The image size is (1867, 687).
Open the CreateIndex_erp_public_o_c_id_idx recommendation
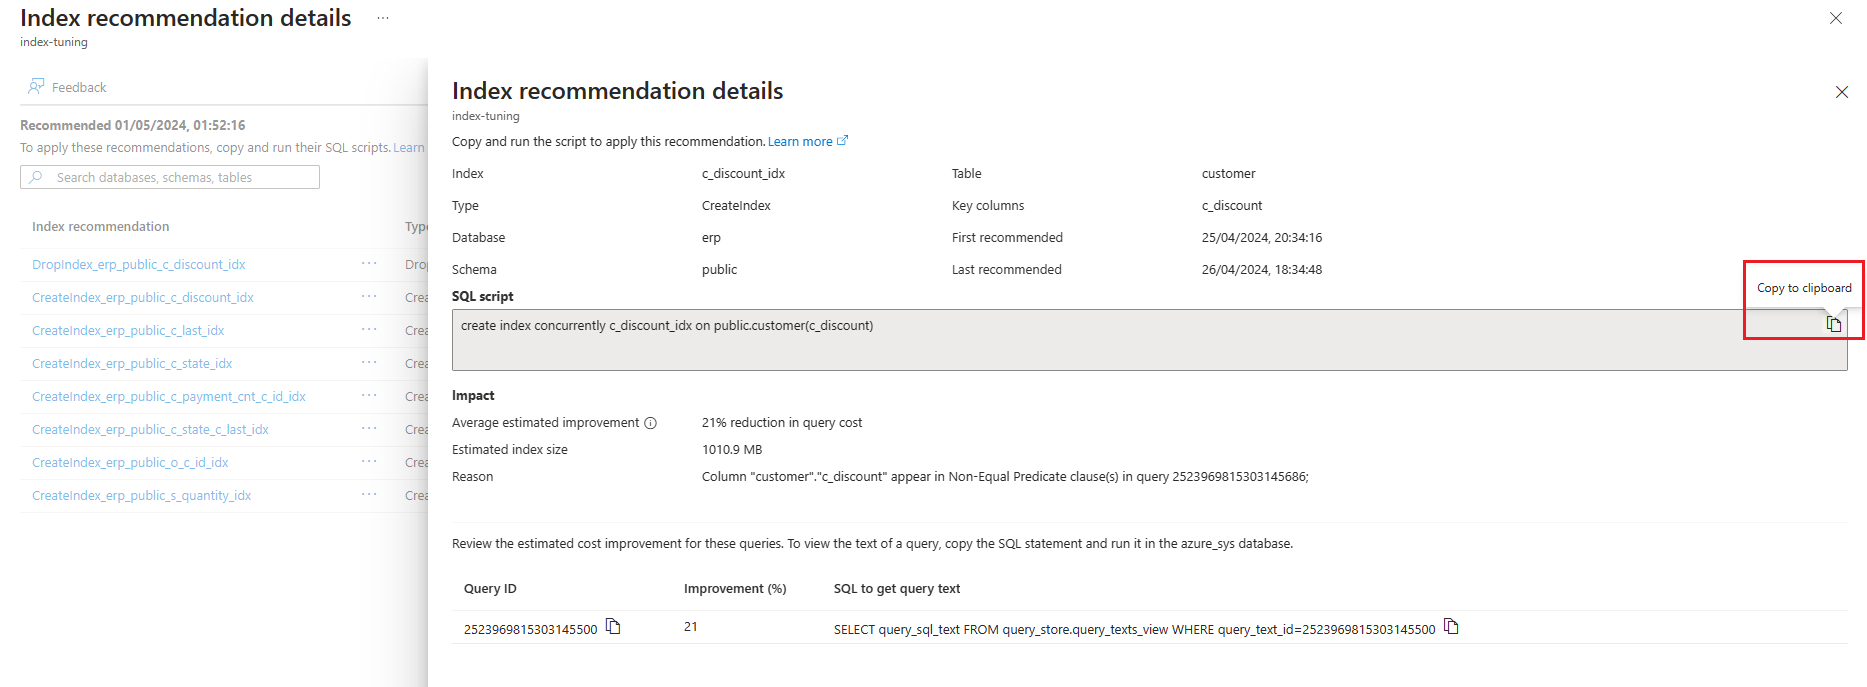point(130,463)
